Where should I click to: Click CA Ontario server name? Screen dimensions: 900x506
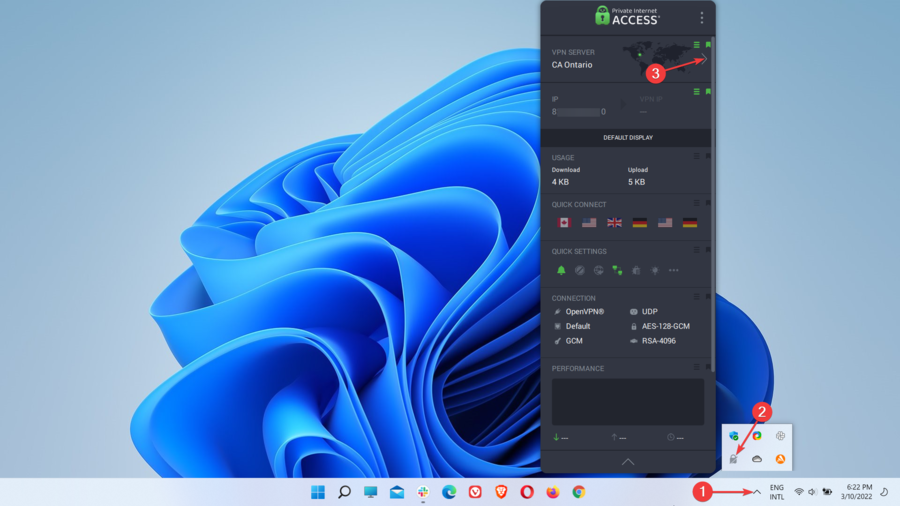pos(572,65)
